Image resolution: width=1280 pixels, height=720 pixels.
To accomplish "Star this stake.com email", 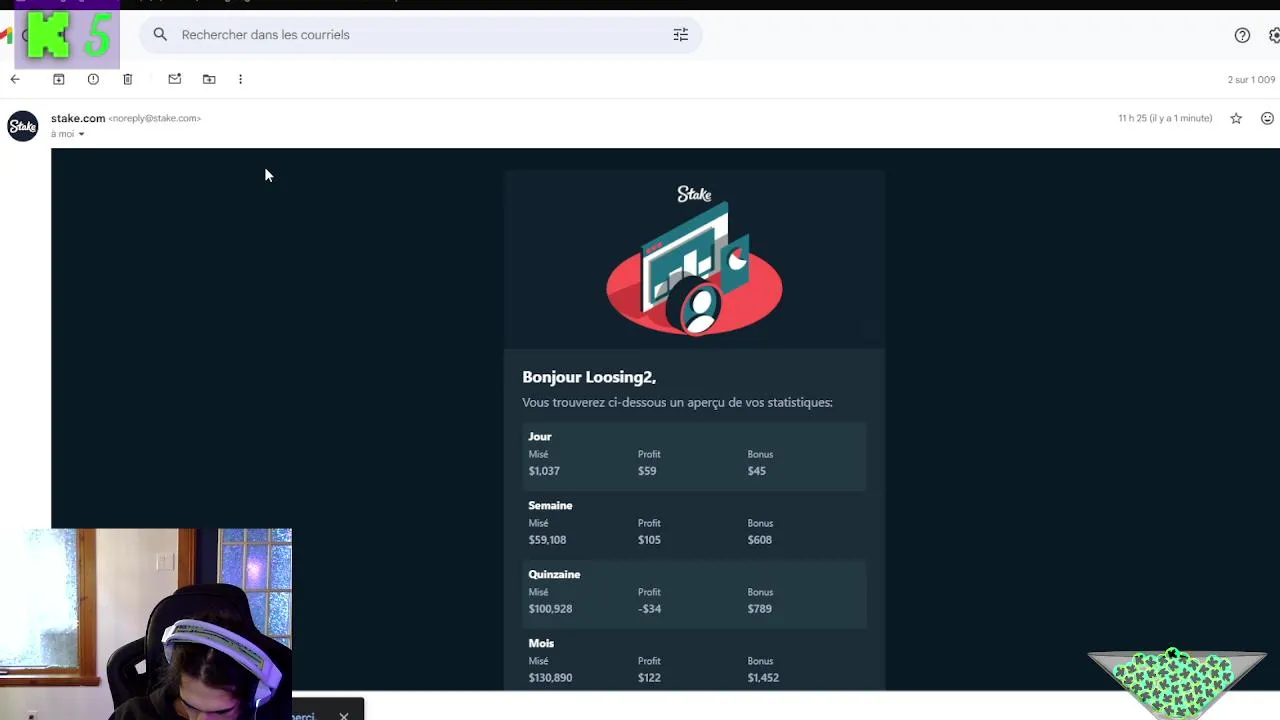I will tap(1236, 118).
